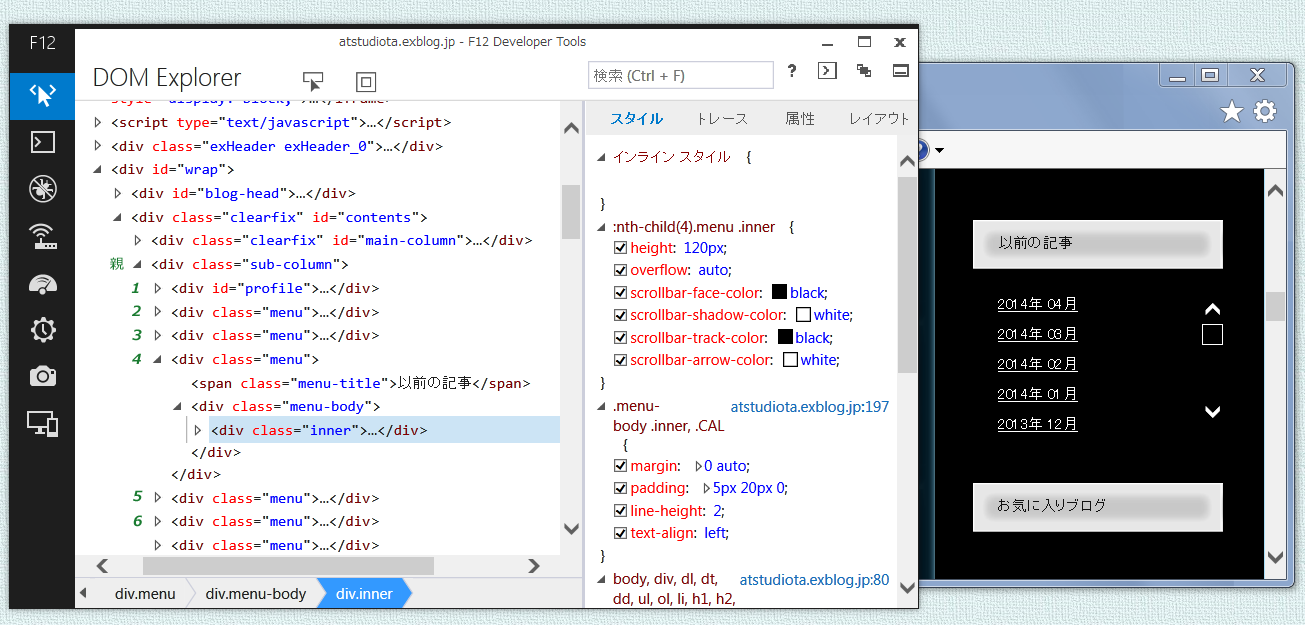Pick the scrollbar-shadow-color white swatch
Screen dimensions: 1305x625
(x=803, y=315)
